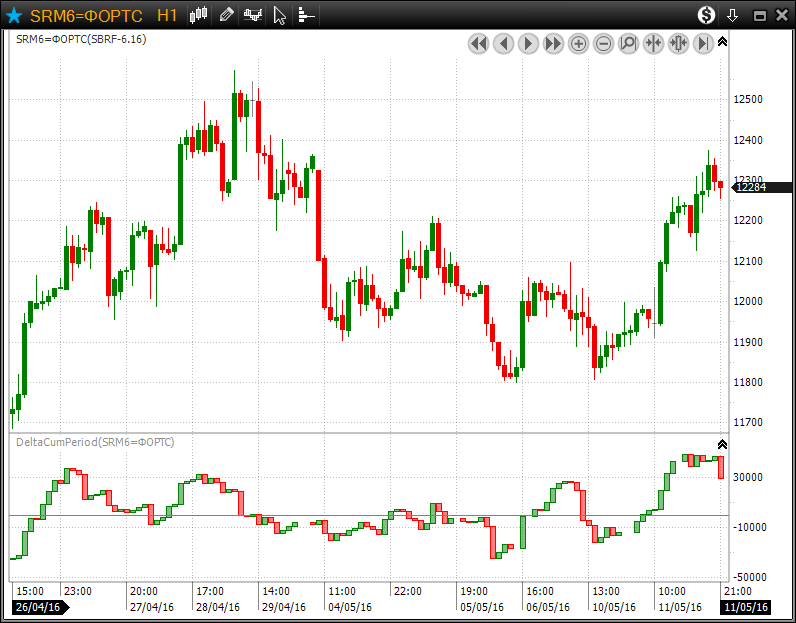
Task: Select the pencil drawing tool
Action: click(227, 15)
